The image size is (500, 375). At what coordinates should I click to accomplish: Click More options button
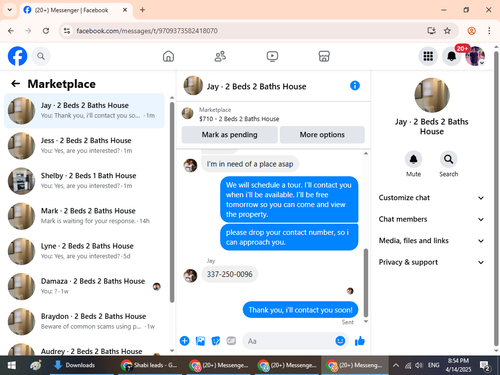point(322,135)
